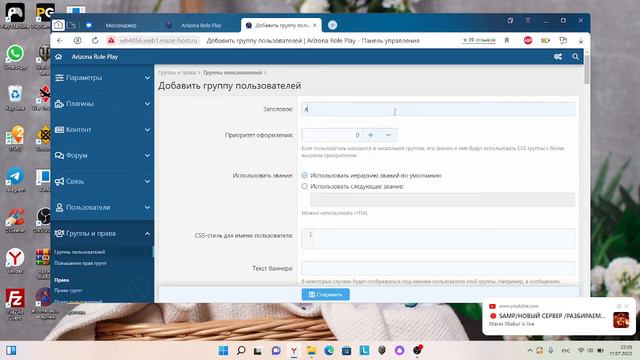Open the admin home icon beside Arizona Role Play

[58, 57]
